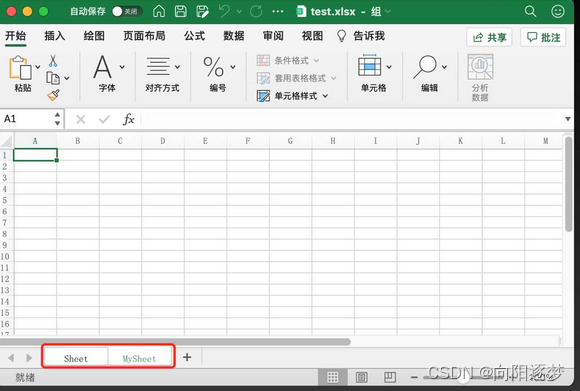
Task: Expand the paste options dropdown arrow
Action: pyautogui.click(x=38, y=67)
